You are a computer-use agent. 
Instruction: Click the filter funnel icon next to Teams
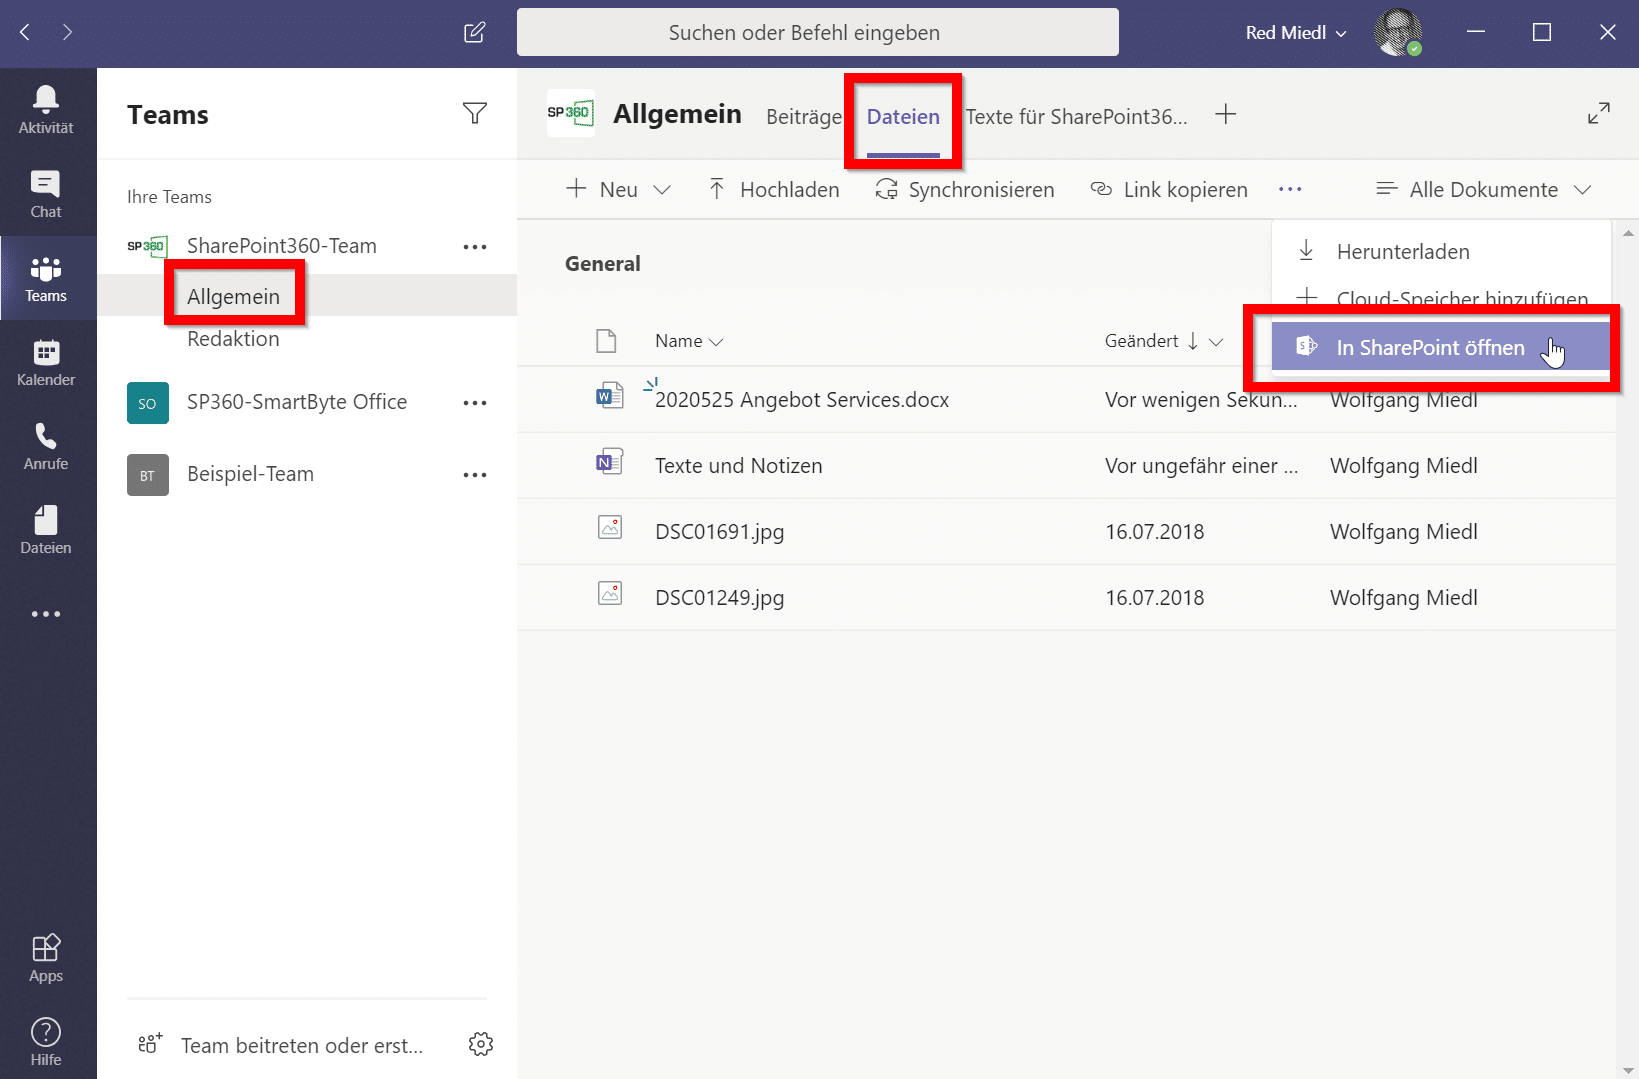pos(475,113)
